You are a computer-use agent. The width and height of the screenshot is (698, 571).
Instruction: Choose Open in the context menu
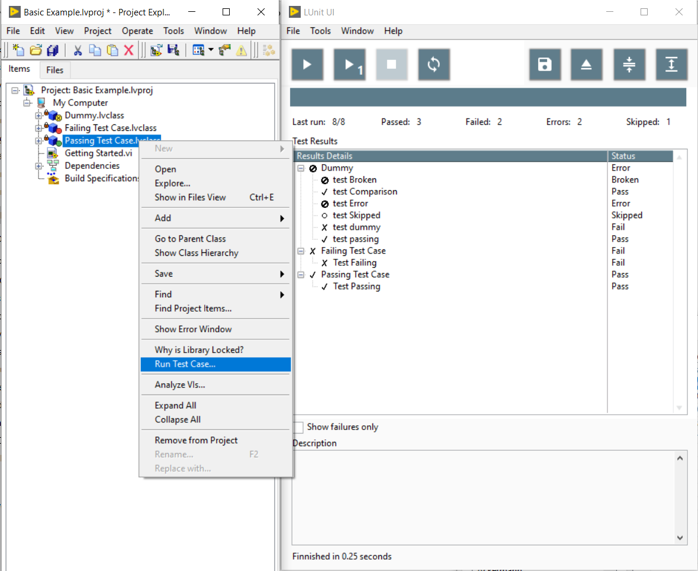click(216, 169)
